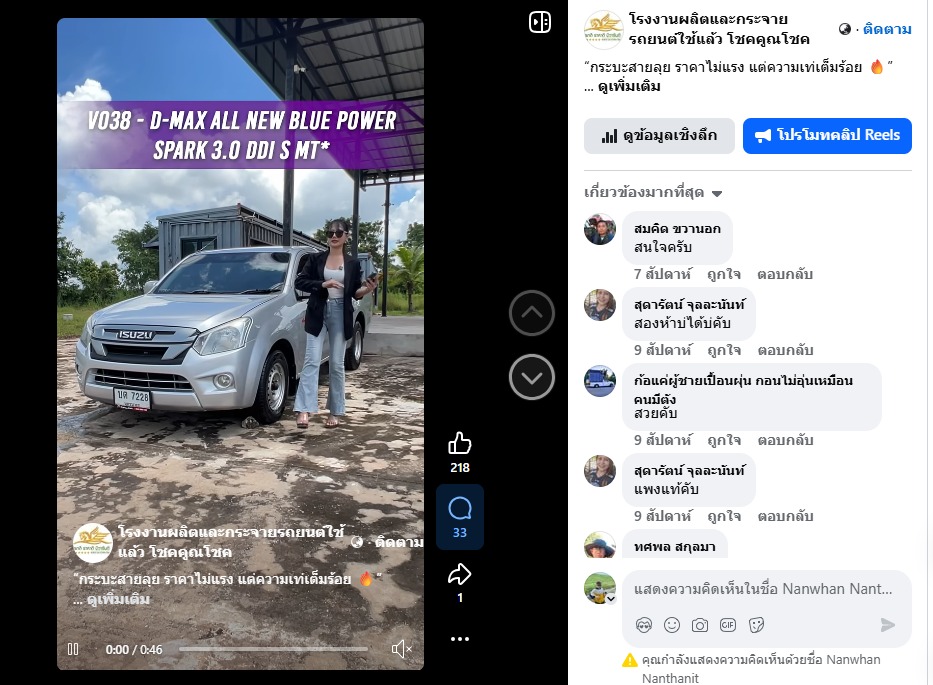Like the reel with the thumbs-up icon
Screen dimensions: 933x685
coord(459,444)
